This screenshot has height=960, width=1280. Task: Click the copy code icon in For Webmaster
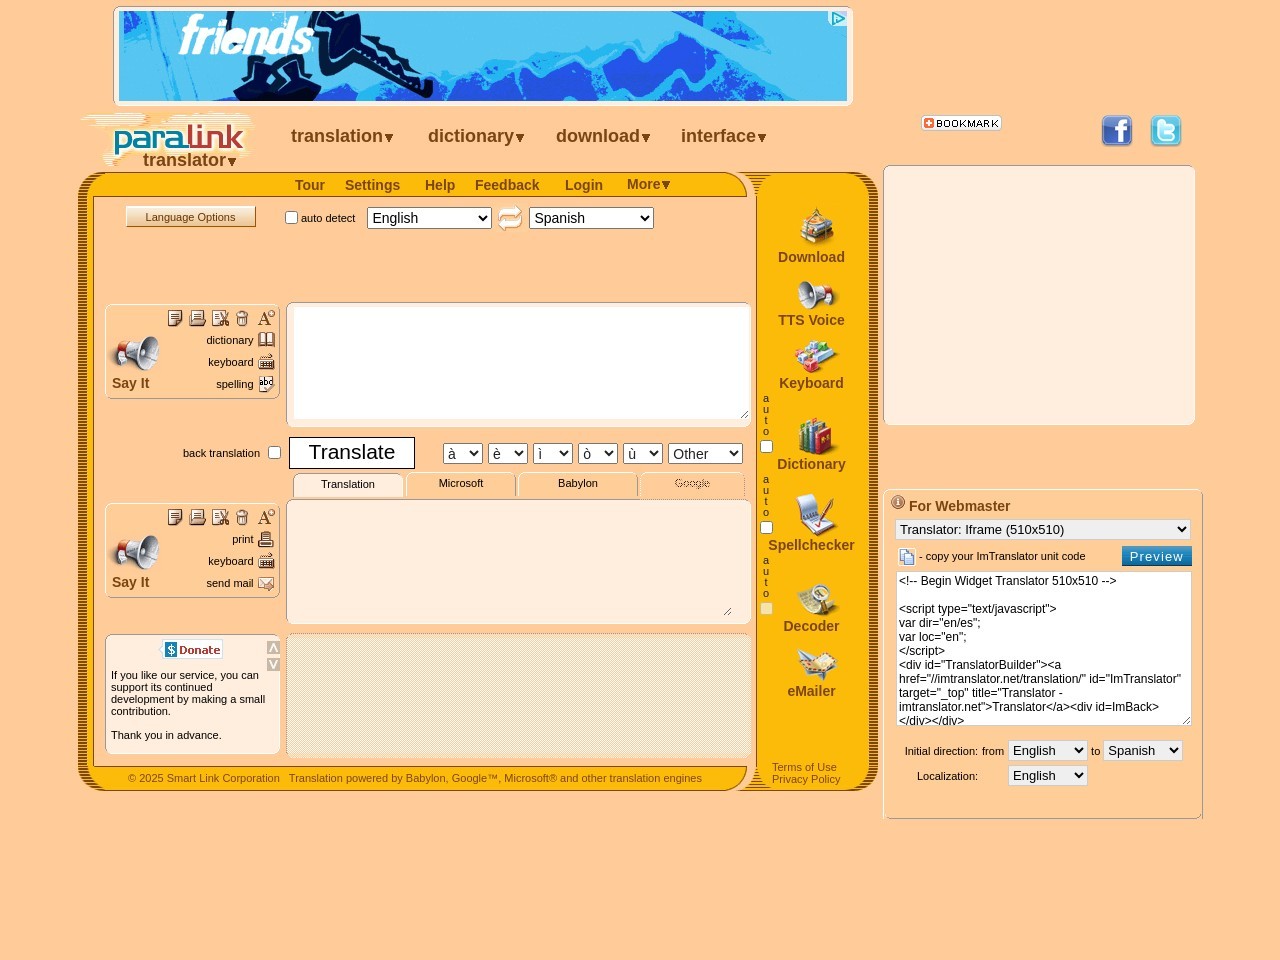pos(907,557)
